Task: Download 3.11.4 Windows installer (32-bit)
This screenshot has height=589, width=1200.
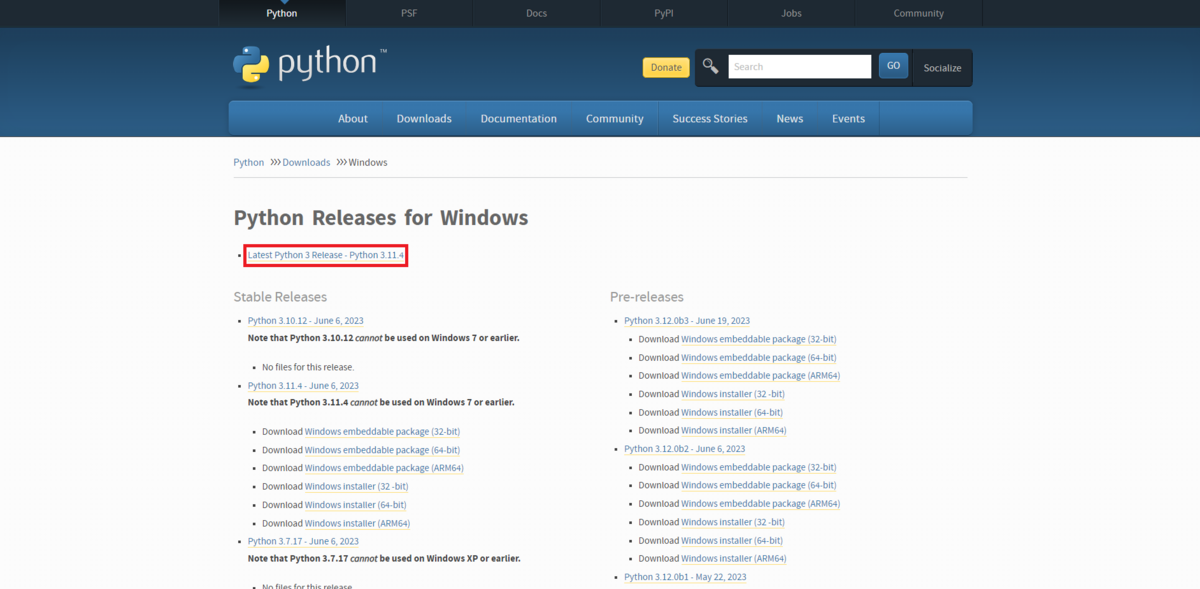Action: click(356, 486)
